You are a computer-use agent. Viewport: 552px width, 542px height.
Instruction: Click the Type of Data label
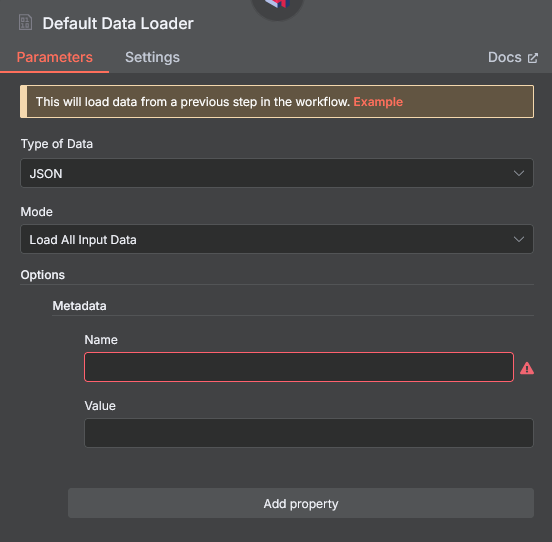[57, 144]
